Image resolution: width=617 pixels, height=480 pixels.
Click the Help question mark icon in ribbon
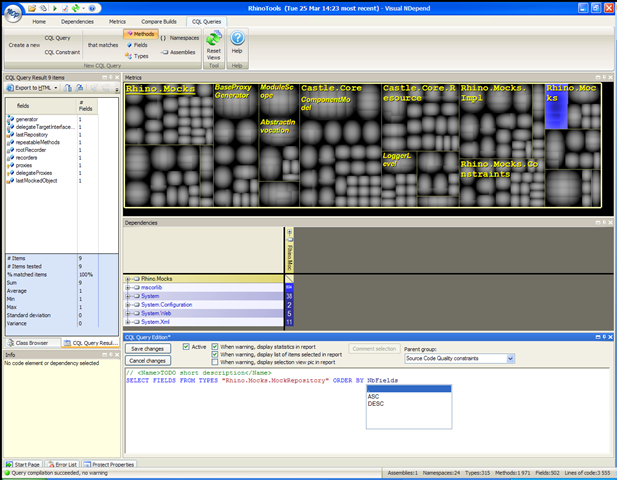pos(237,38)
